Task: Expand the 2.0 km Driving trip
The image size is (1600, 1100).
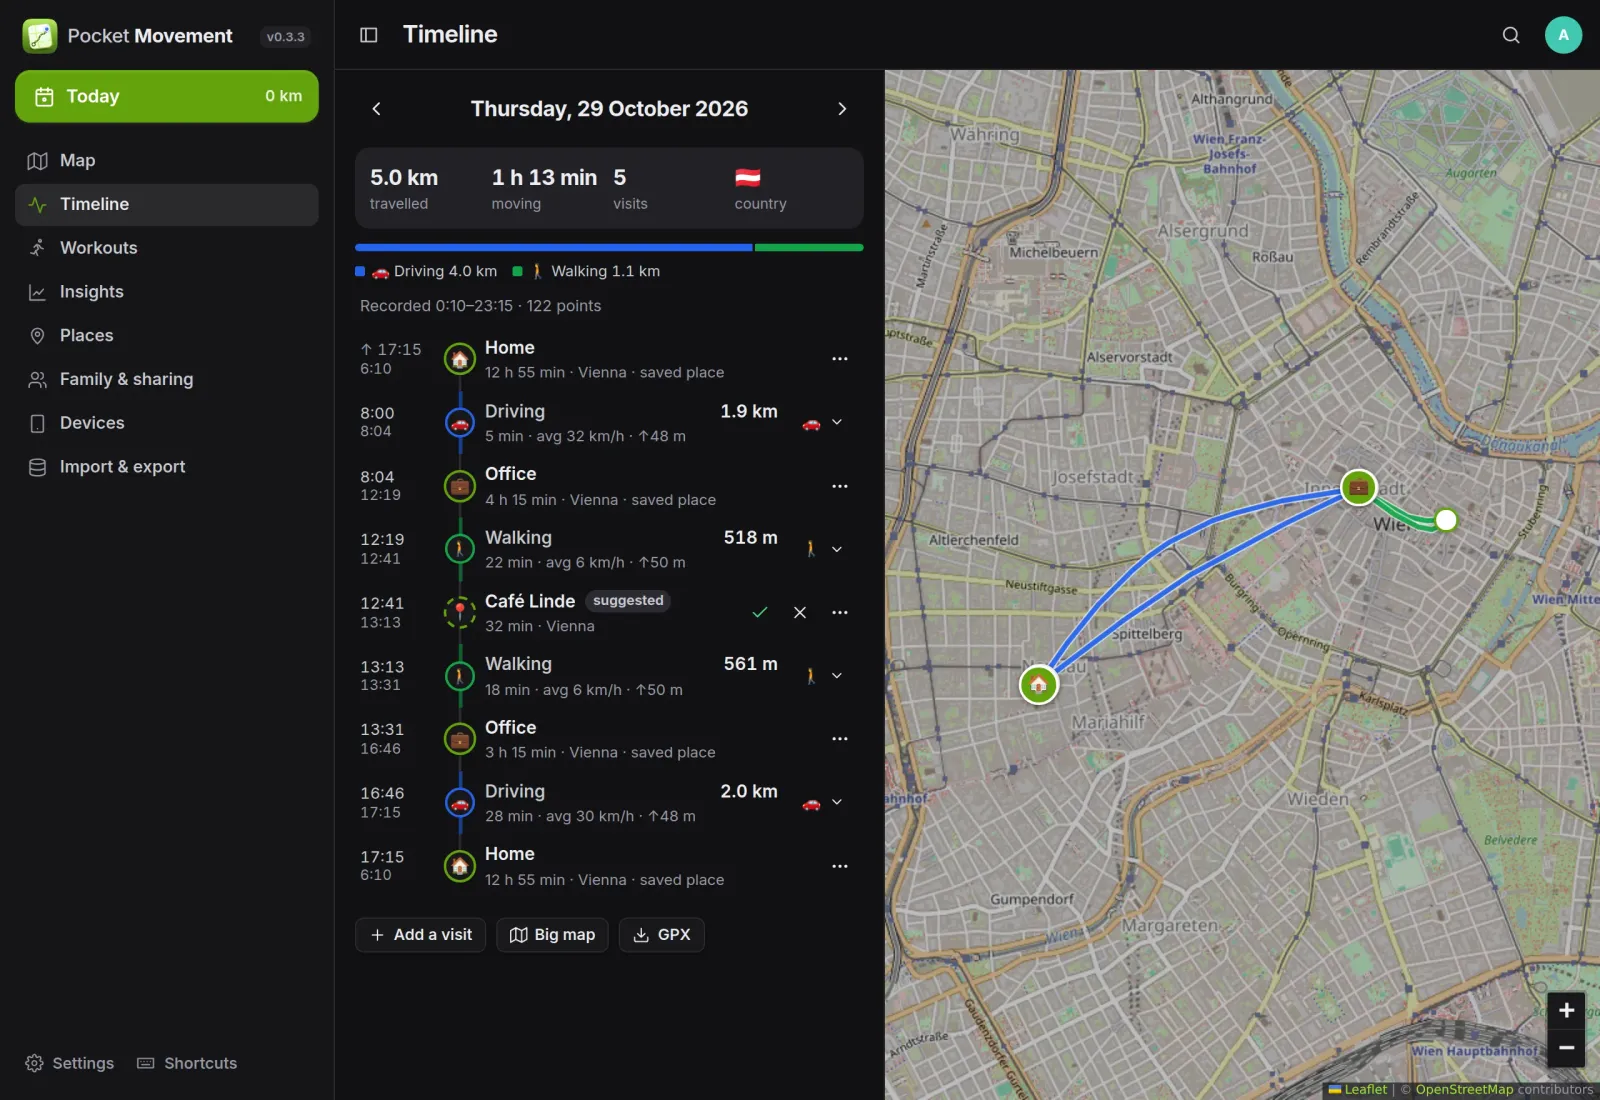Action: coord(837,802)
